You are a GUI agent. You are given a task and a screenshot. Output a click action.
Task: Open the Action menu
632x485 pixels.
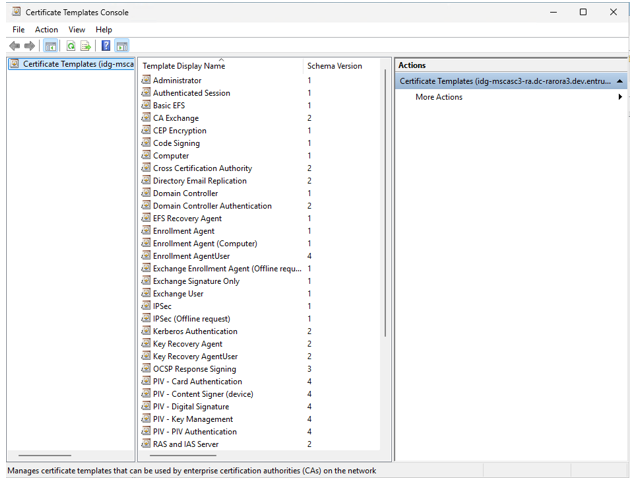pyautogui.click(x=47, y=30)
